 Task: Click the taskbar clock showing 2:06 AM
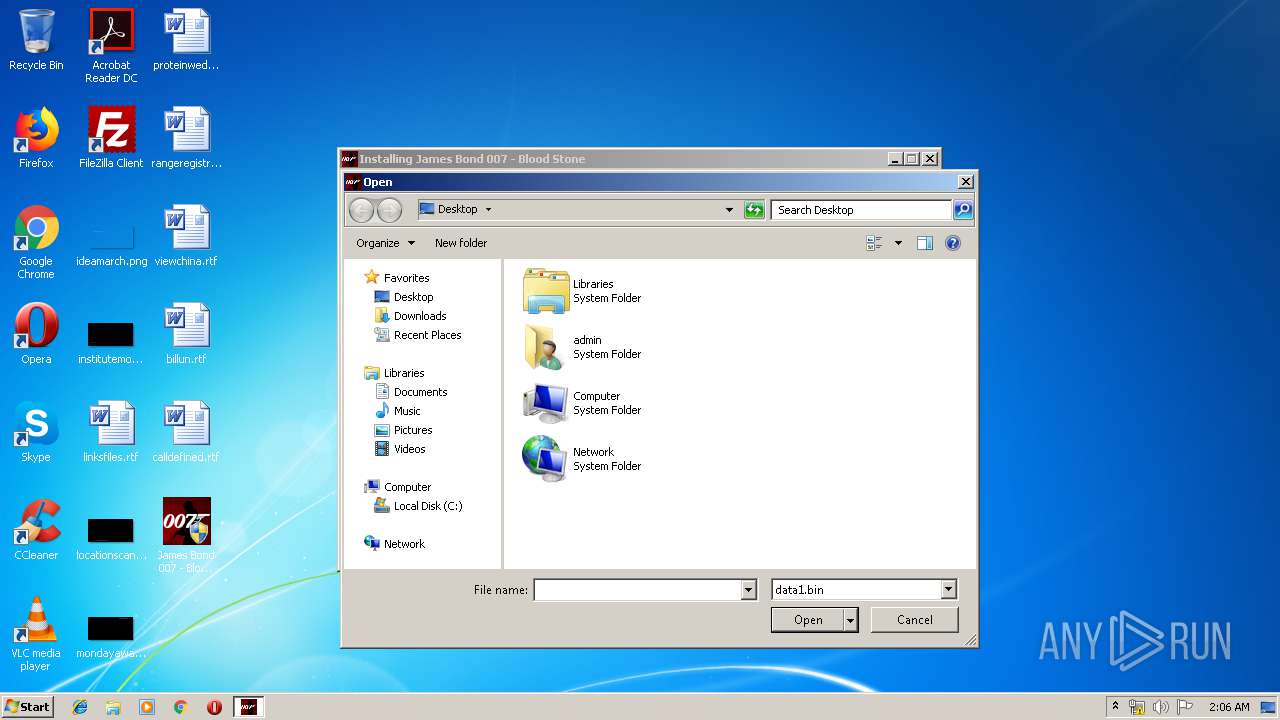click(x=1229, y=707)
